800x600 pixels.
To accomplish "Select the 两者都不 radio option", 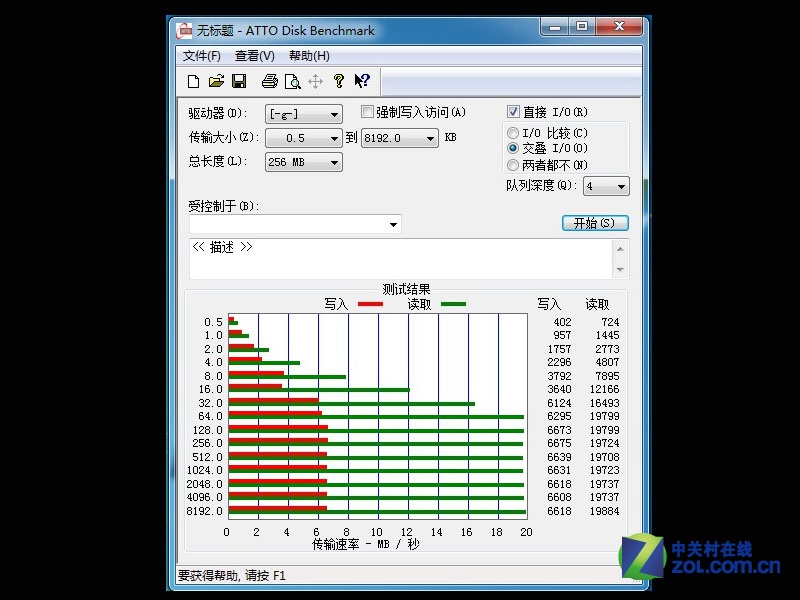I will [x=514, y=165].
